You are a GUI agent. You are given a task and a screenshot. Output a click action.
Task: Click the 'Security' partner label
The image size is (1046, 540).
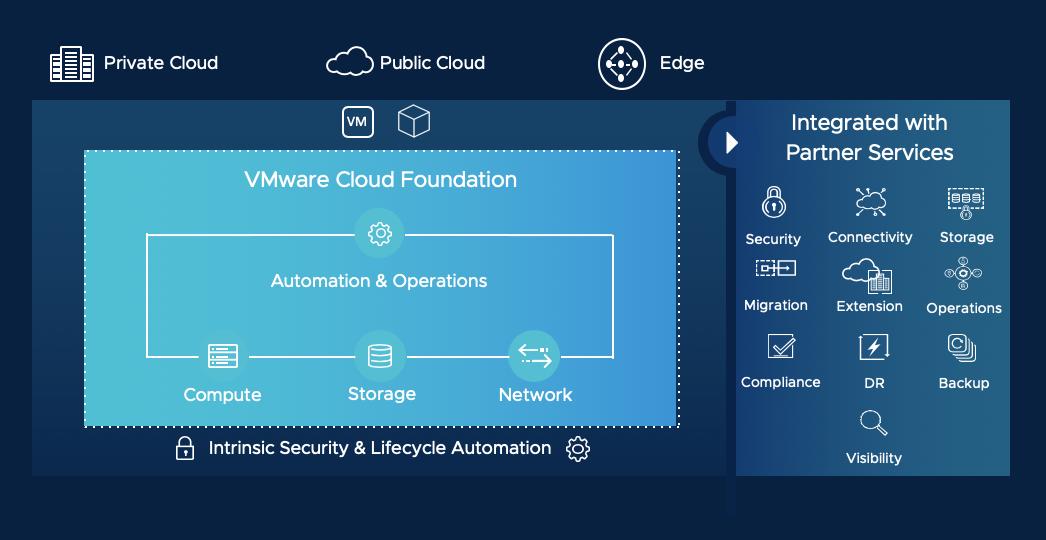773,239
